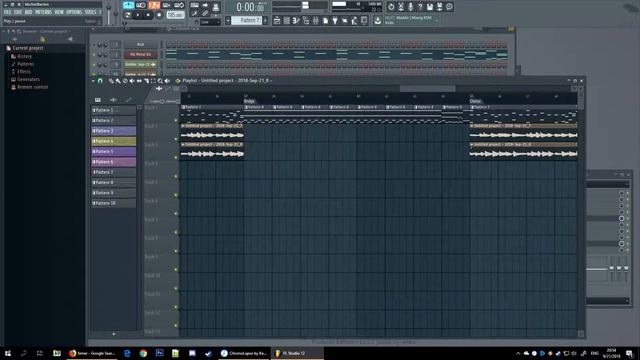
Task: Mute Track 1 using its green dot
Action: 176,120
